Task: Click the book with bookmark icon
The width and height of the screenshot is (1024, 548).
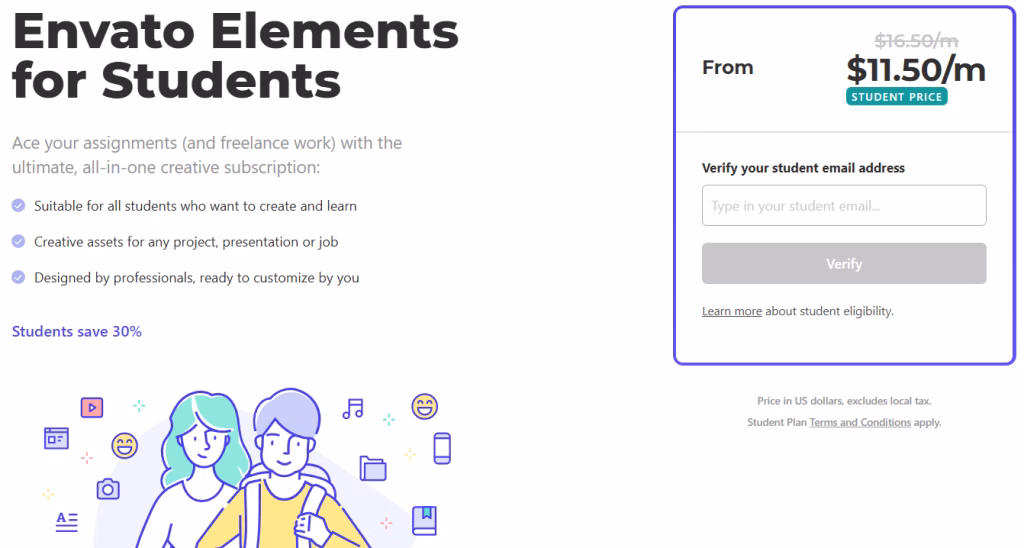Action: tap(424, 521)
